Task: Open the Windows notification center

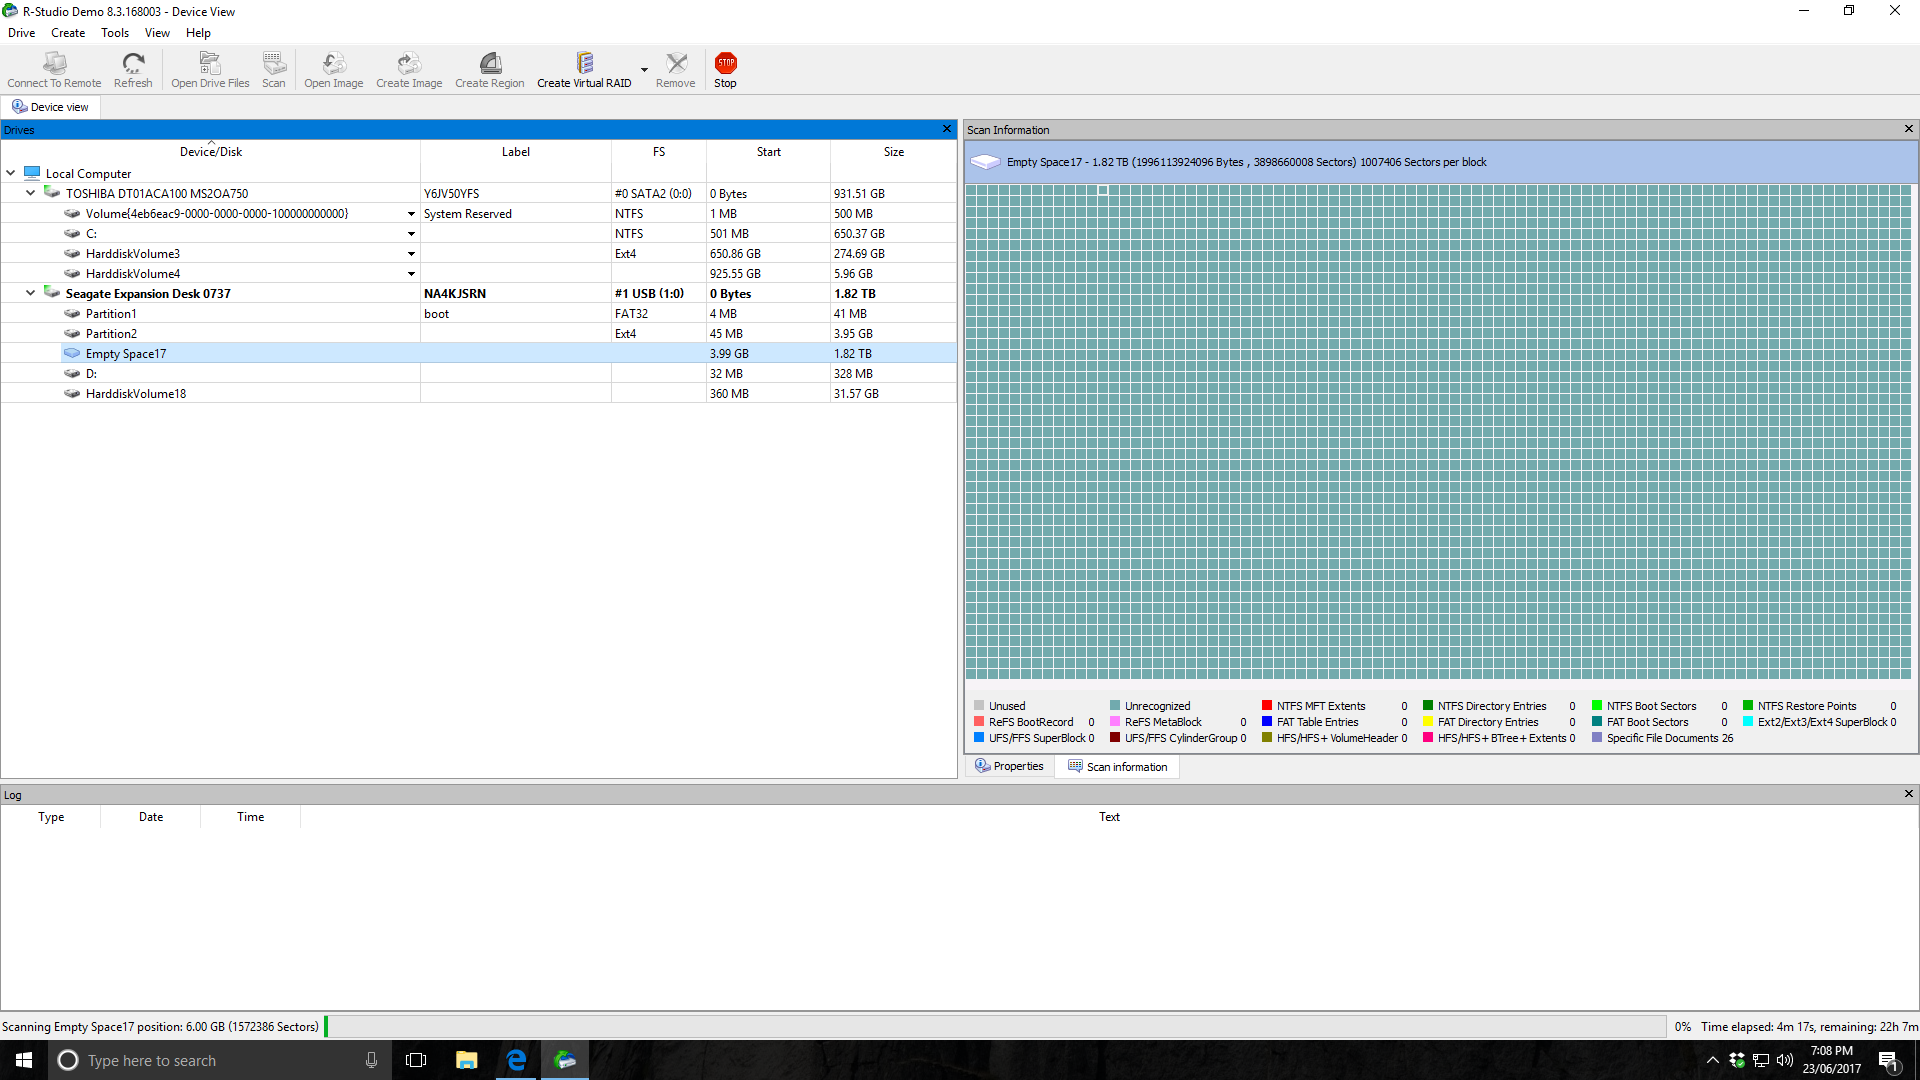Action: tap(1888, 1060)
